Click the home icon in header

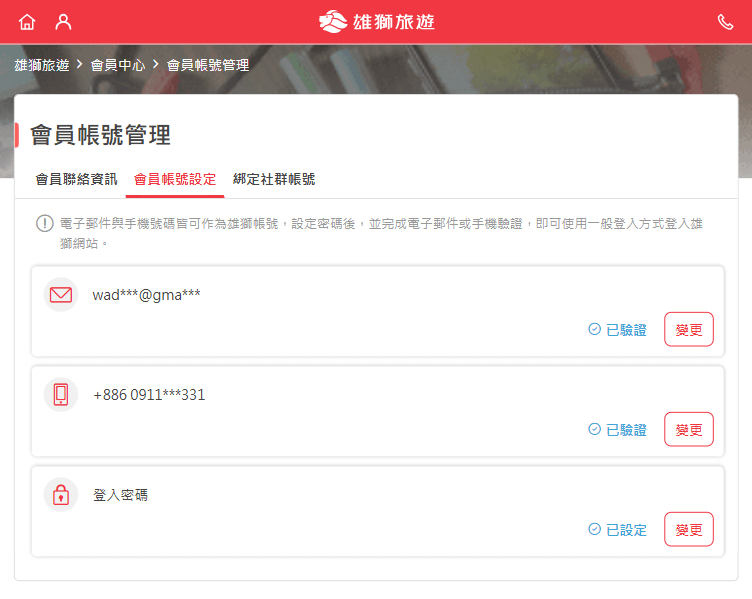[x=27, y=22]
